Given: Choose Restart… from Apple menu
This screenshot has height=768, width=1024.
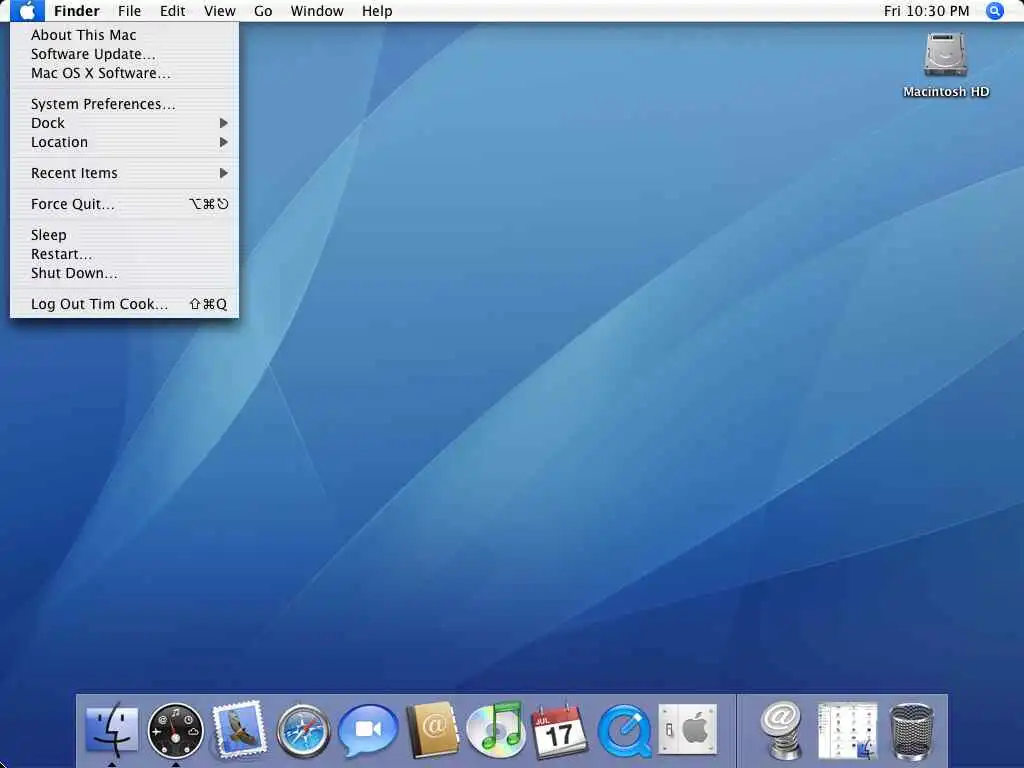Looking at the screenshot, I should (124, 254).
